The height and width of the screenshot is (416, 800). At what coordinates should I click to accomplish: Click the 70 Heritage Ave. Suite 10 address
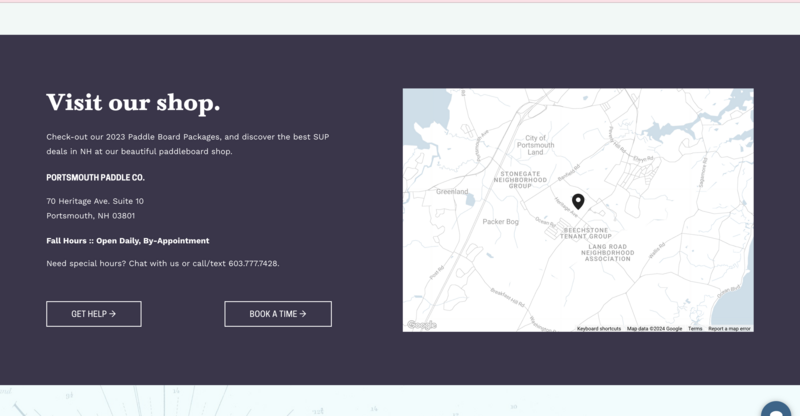[x=95, y=201]
